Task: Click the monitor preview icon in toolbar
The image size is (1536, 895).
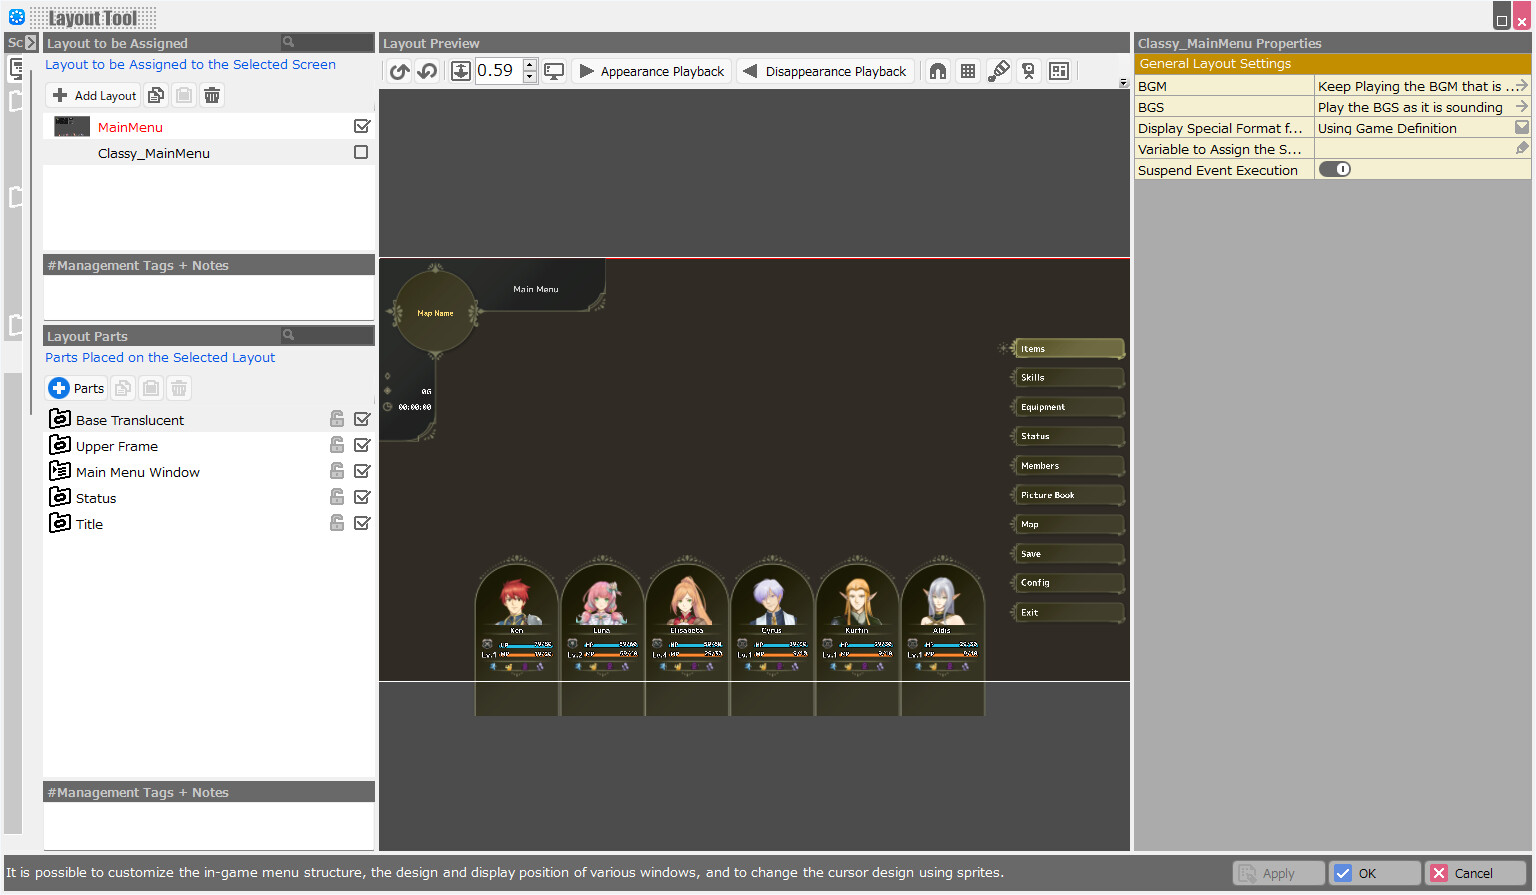Action: pos(555,71)
